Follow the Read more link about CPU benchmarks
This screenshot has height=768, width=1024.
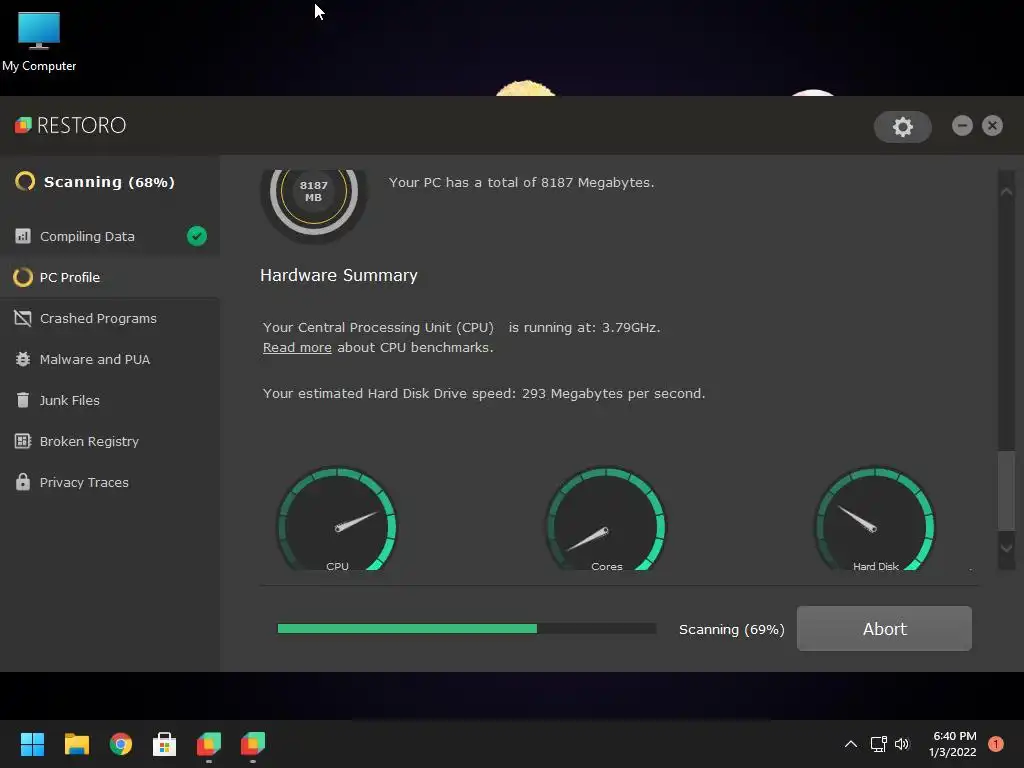tap(297, 347)
